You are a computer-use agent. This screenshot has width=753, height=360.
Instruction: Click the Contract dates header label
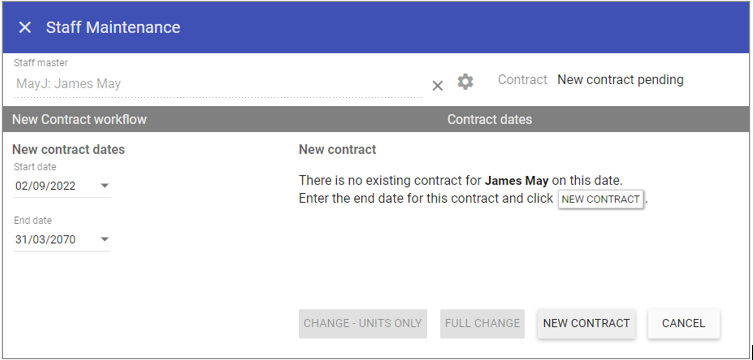point(489,120)
